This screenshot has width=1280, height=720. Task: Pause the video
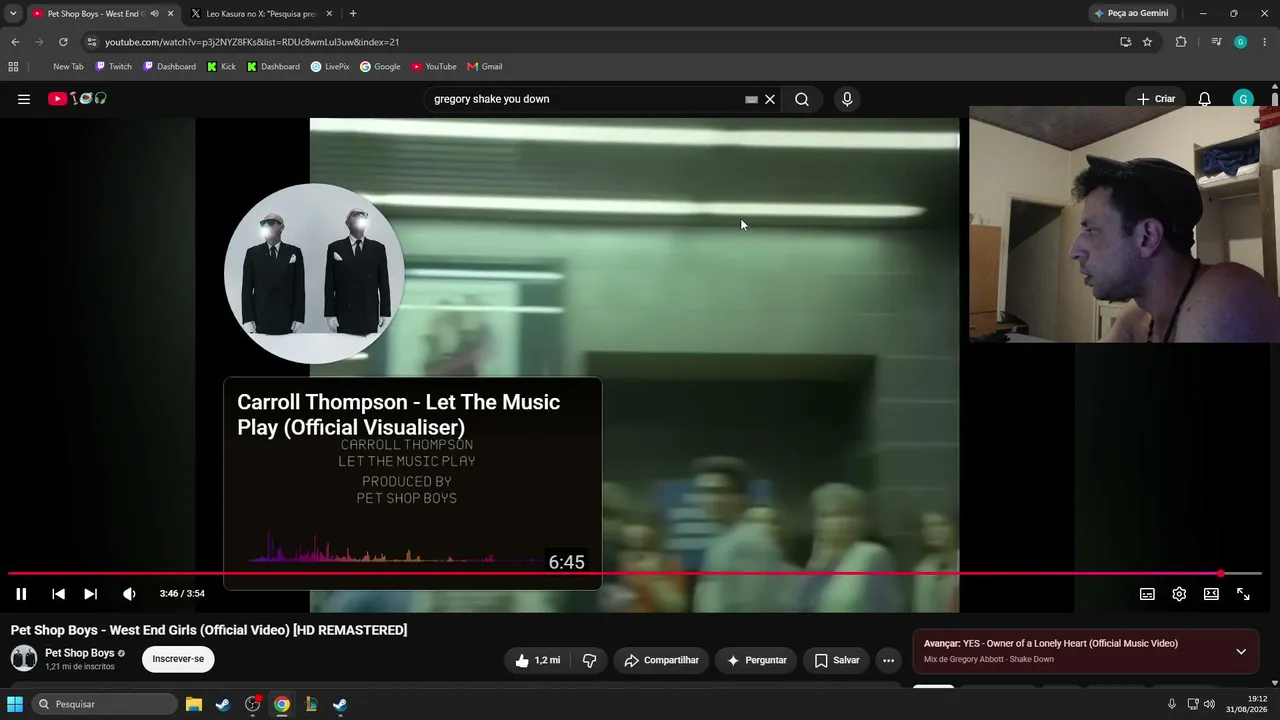point(21,594)
